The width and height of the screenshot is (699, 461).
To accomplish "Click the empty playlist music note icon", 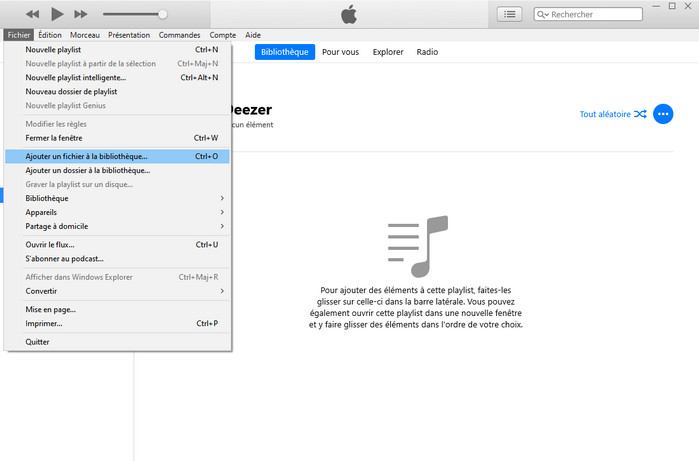I will pos(418,246).
